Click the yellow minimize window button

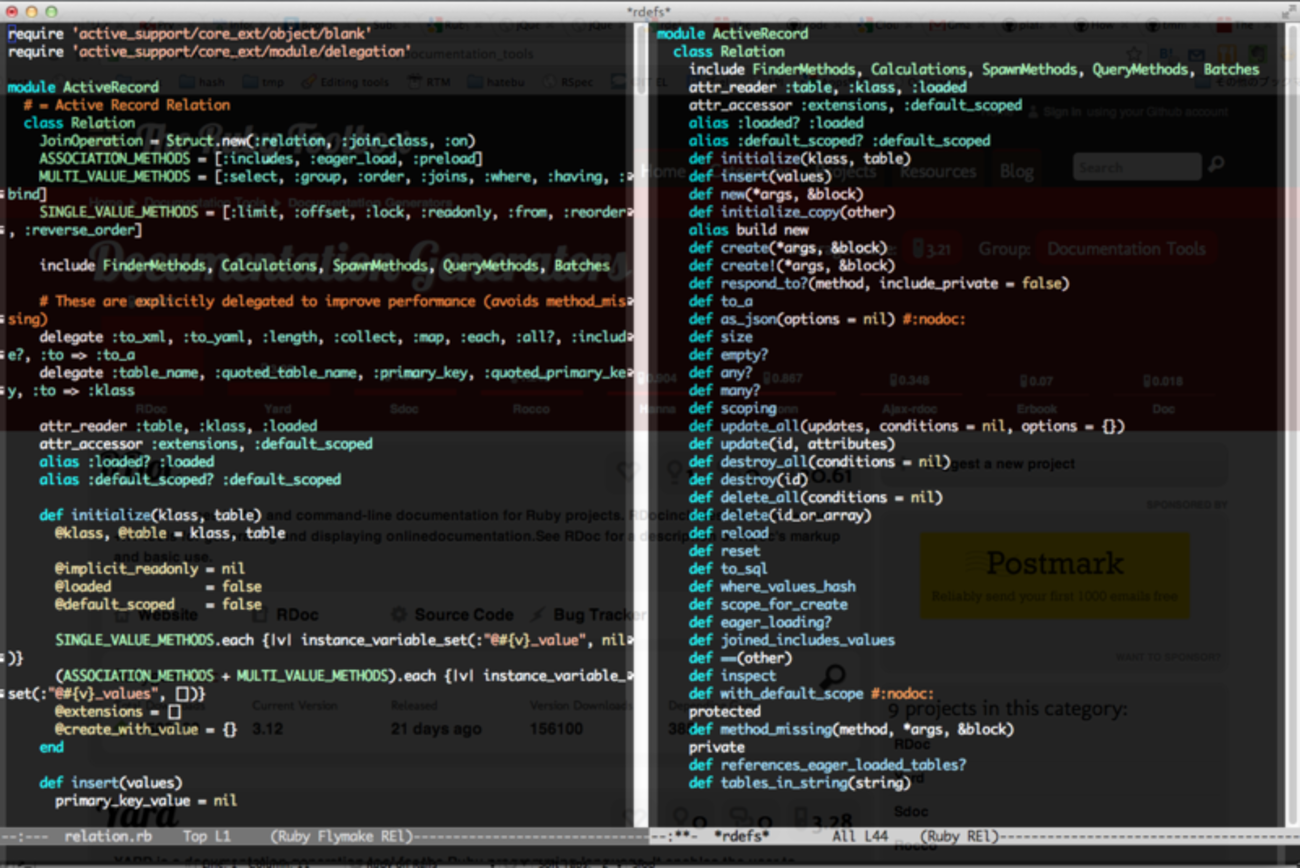click(x=32, y=11)
